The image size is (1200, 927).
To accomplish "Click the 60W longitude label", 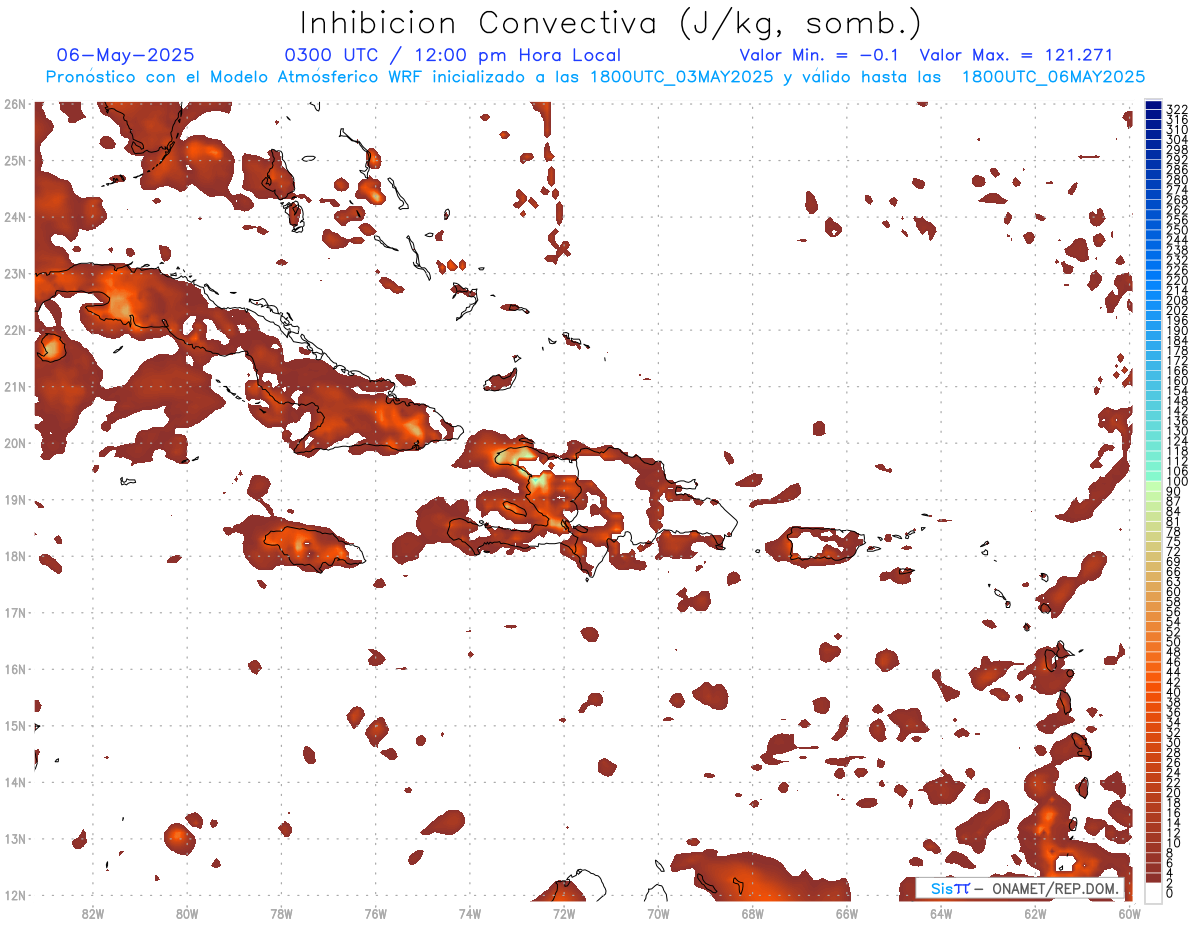I will (x=1130, y=913).
